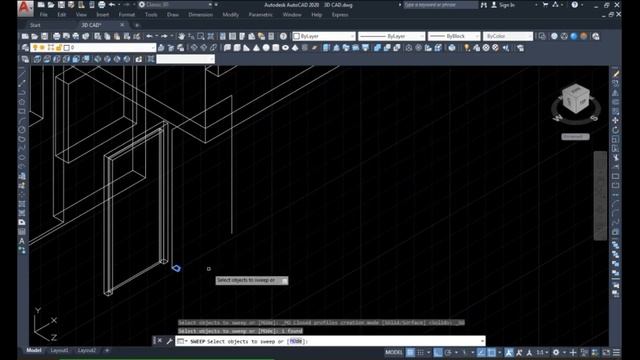The image size is (640, 360).
Task: Open Layer Properties Manager
Action: 25,48
